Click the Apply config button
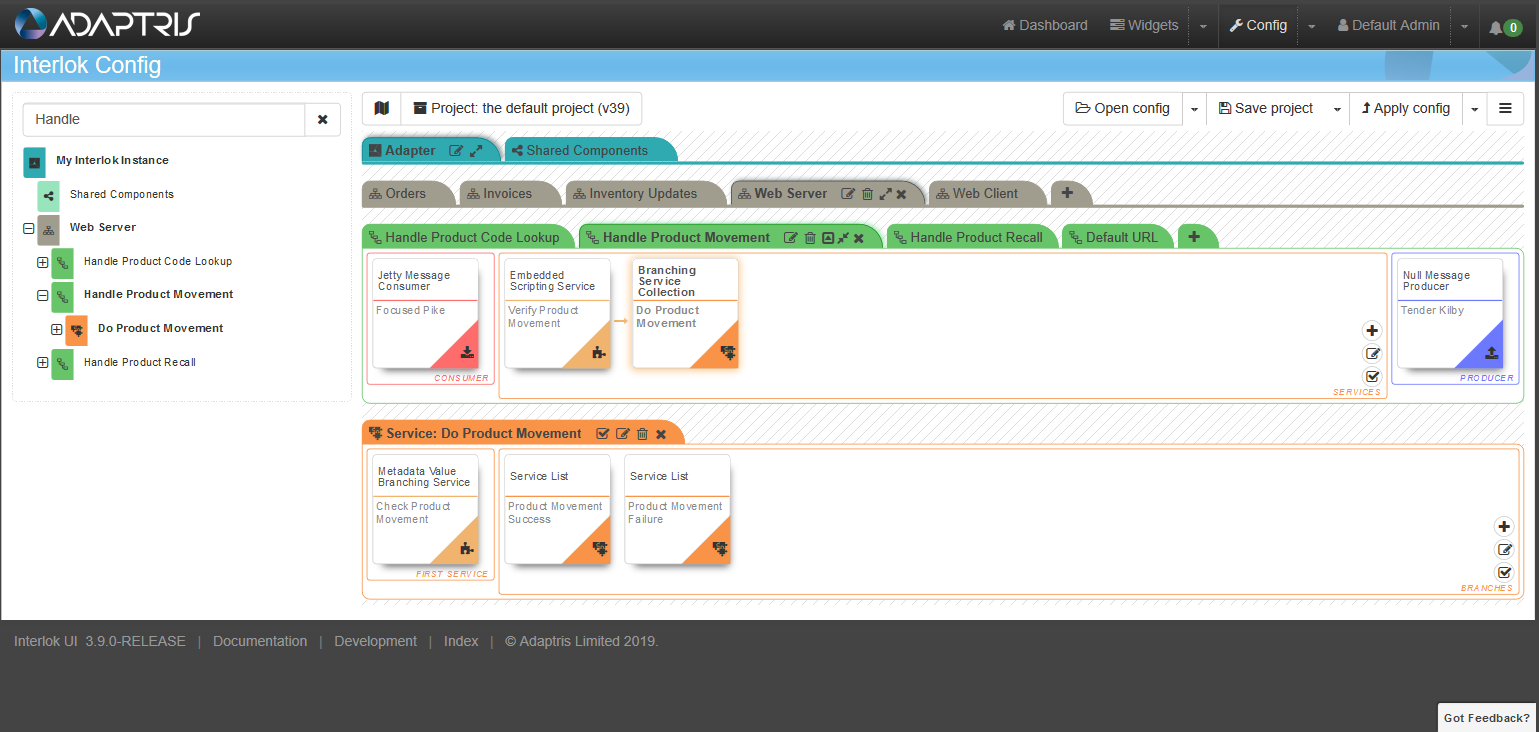The image size is (1539, 732). [1406, 108]
